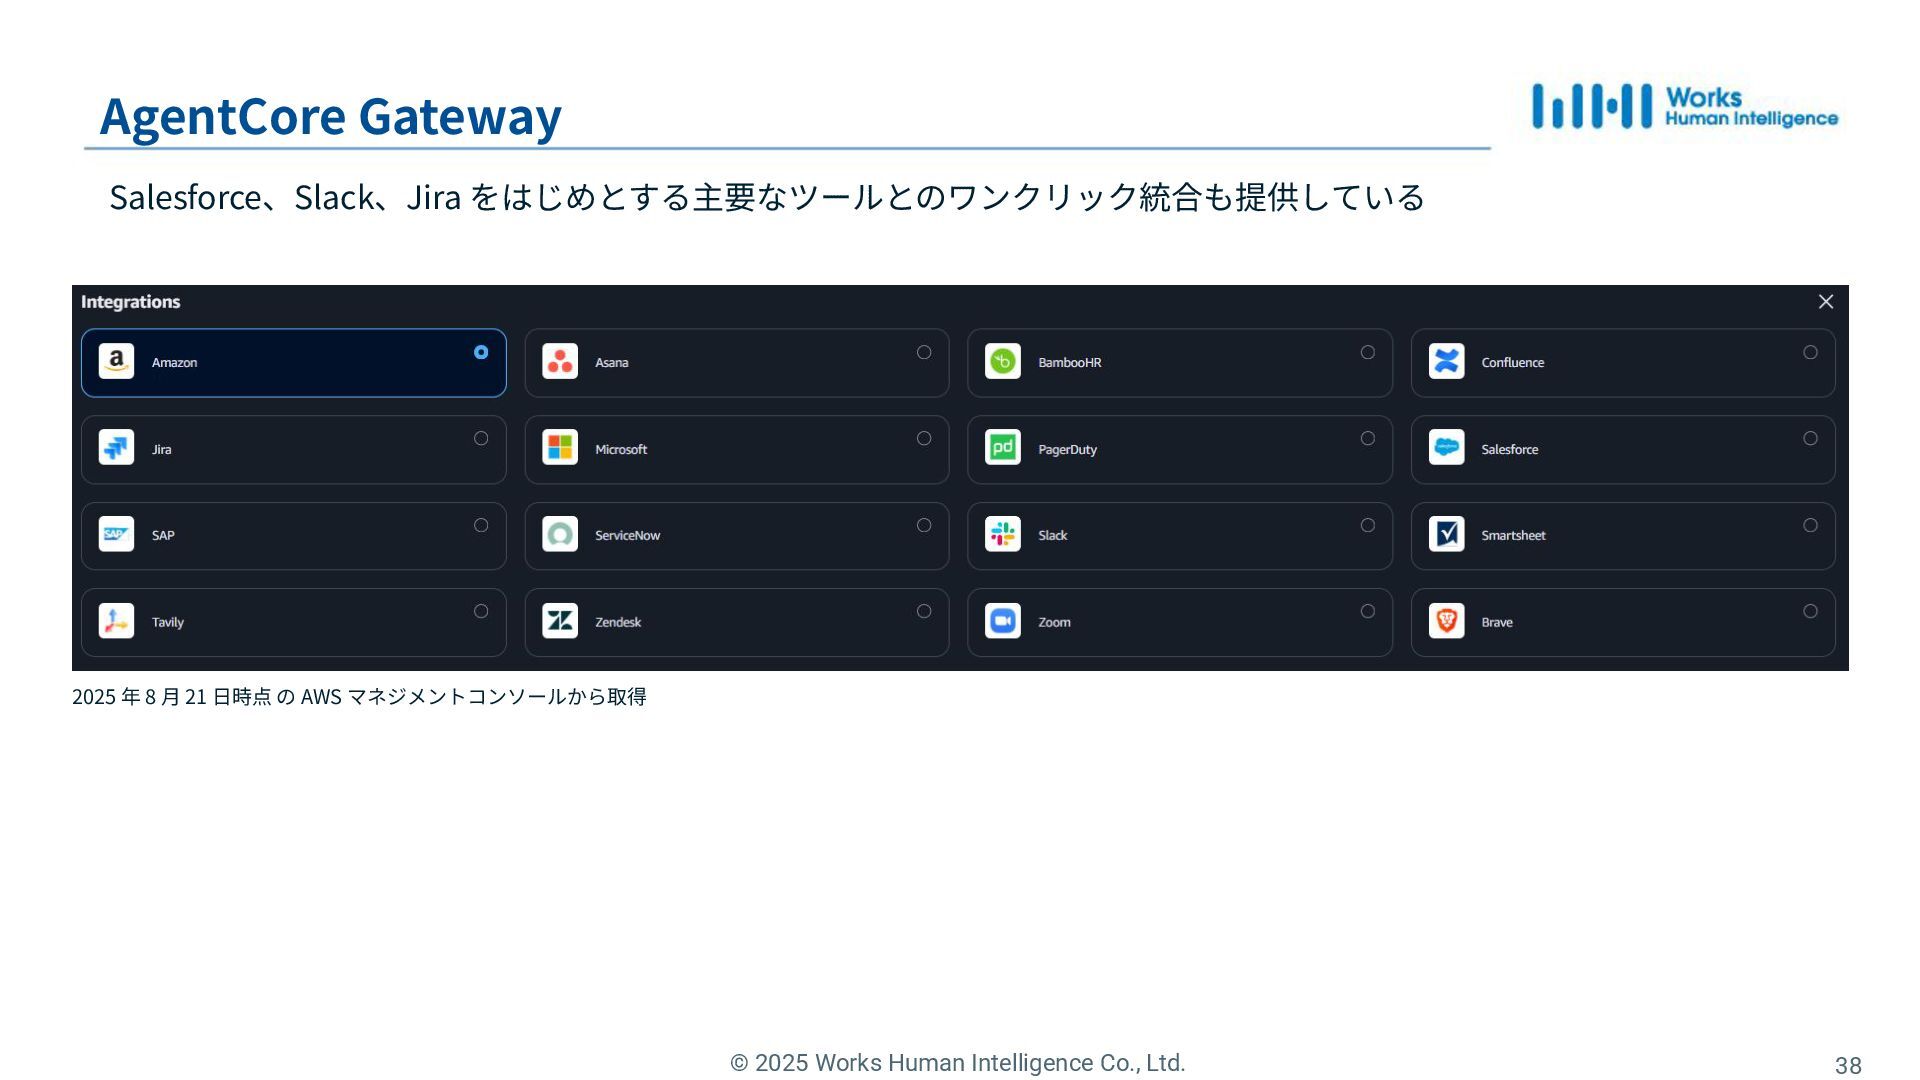Click the Asana integration label

coord(611,363)
